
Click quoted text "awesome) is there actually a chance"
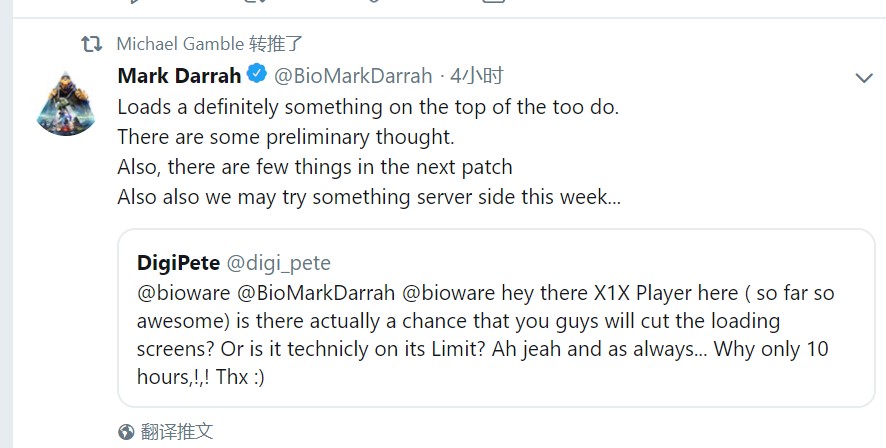pyautogui.click(x=458, y=322)
